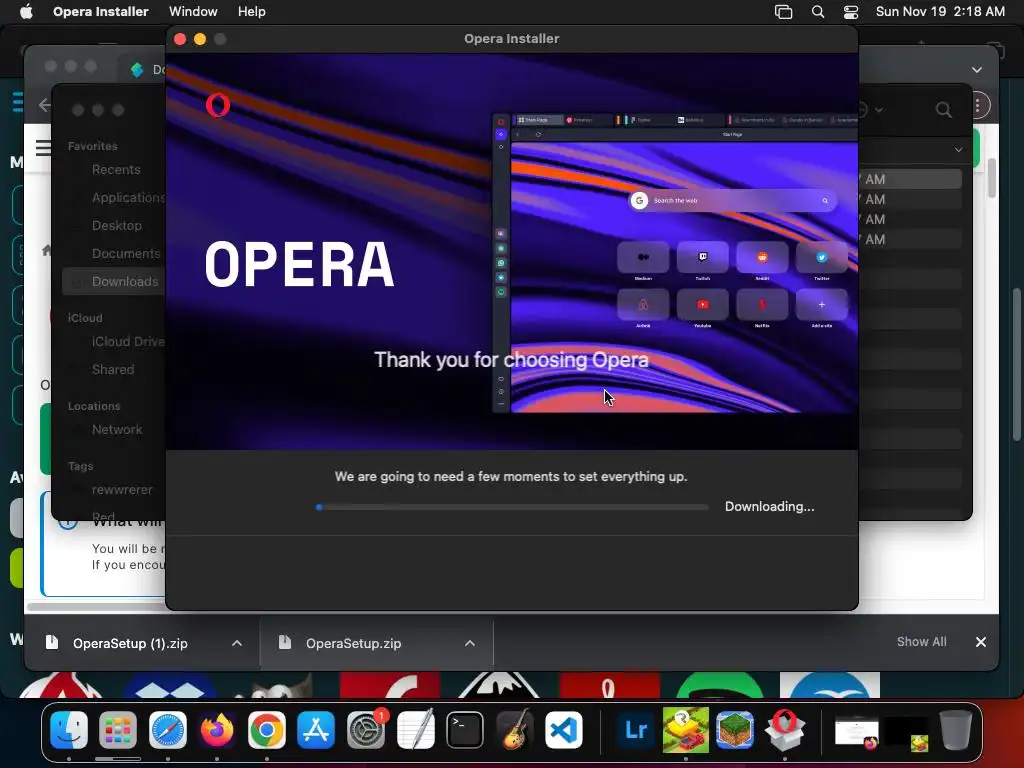1024x768 pixels.
Task: Launch Visual Studio Code from the dock
Action: point(564,729)
